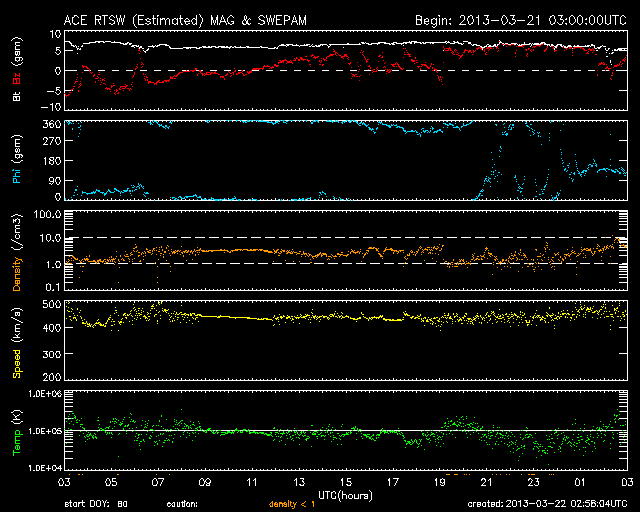Click the '05' hour label on the time axis

[x=111, y=482]
